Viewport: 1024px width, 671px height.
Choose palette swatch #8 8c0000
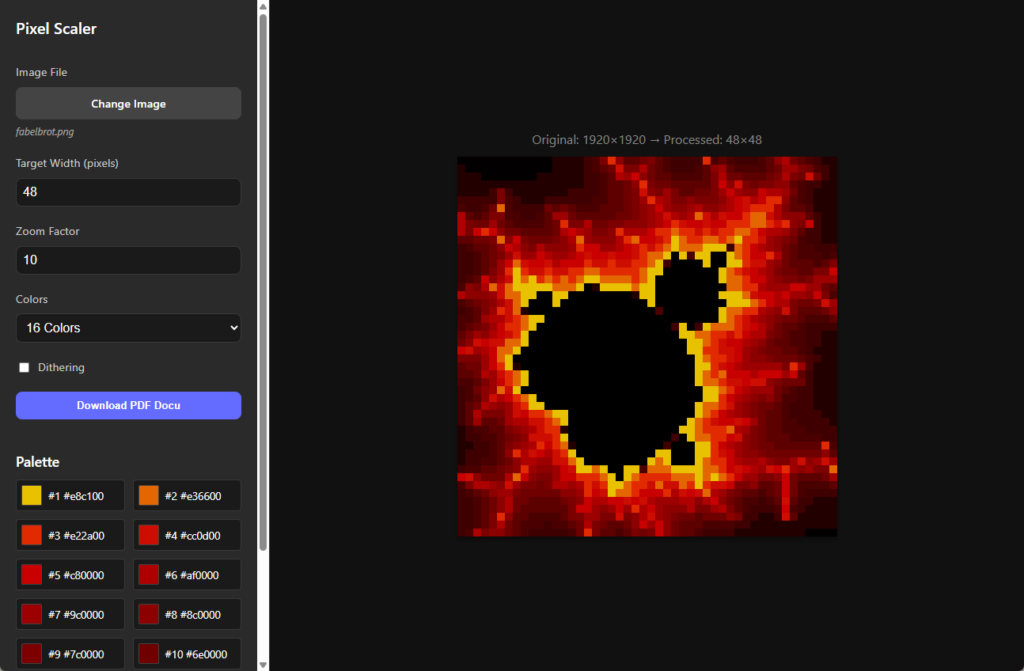(x=149, y=614)
